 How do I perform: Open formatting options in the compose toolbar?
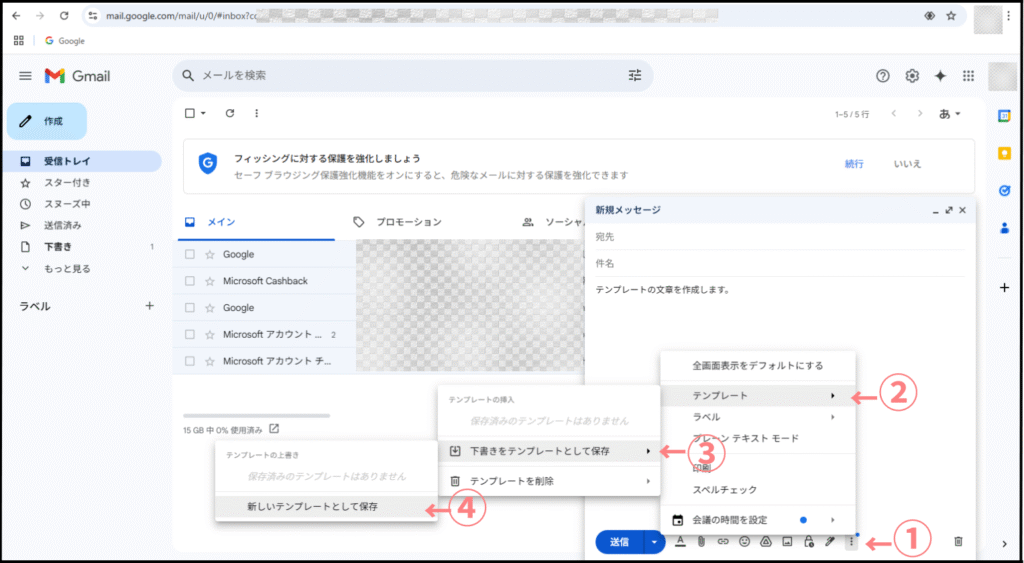coord(680,541)
